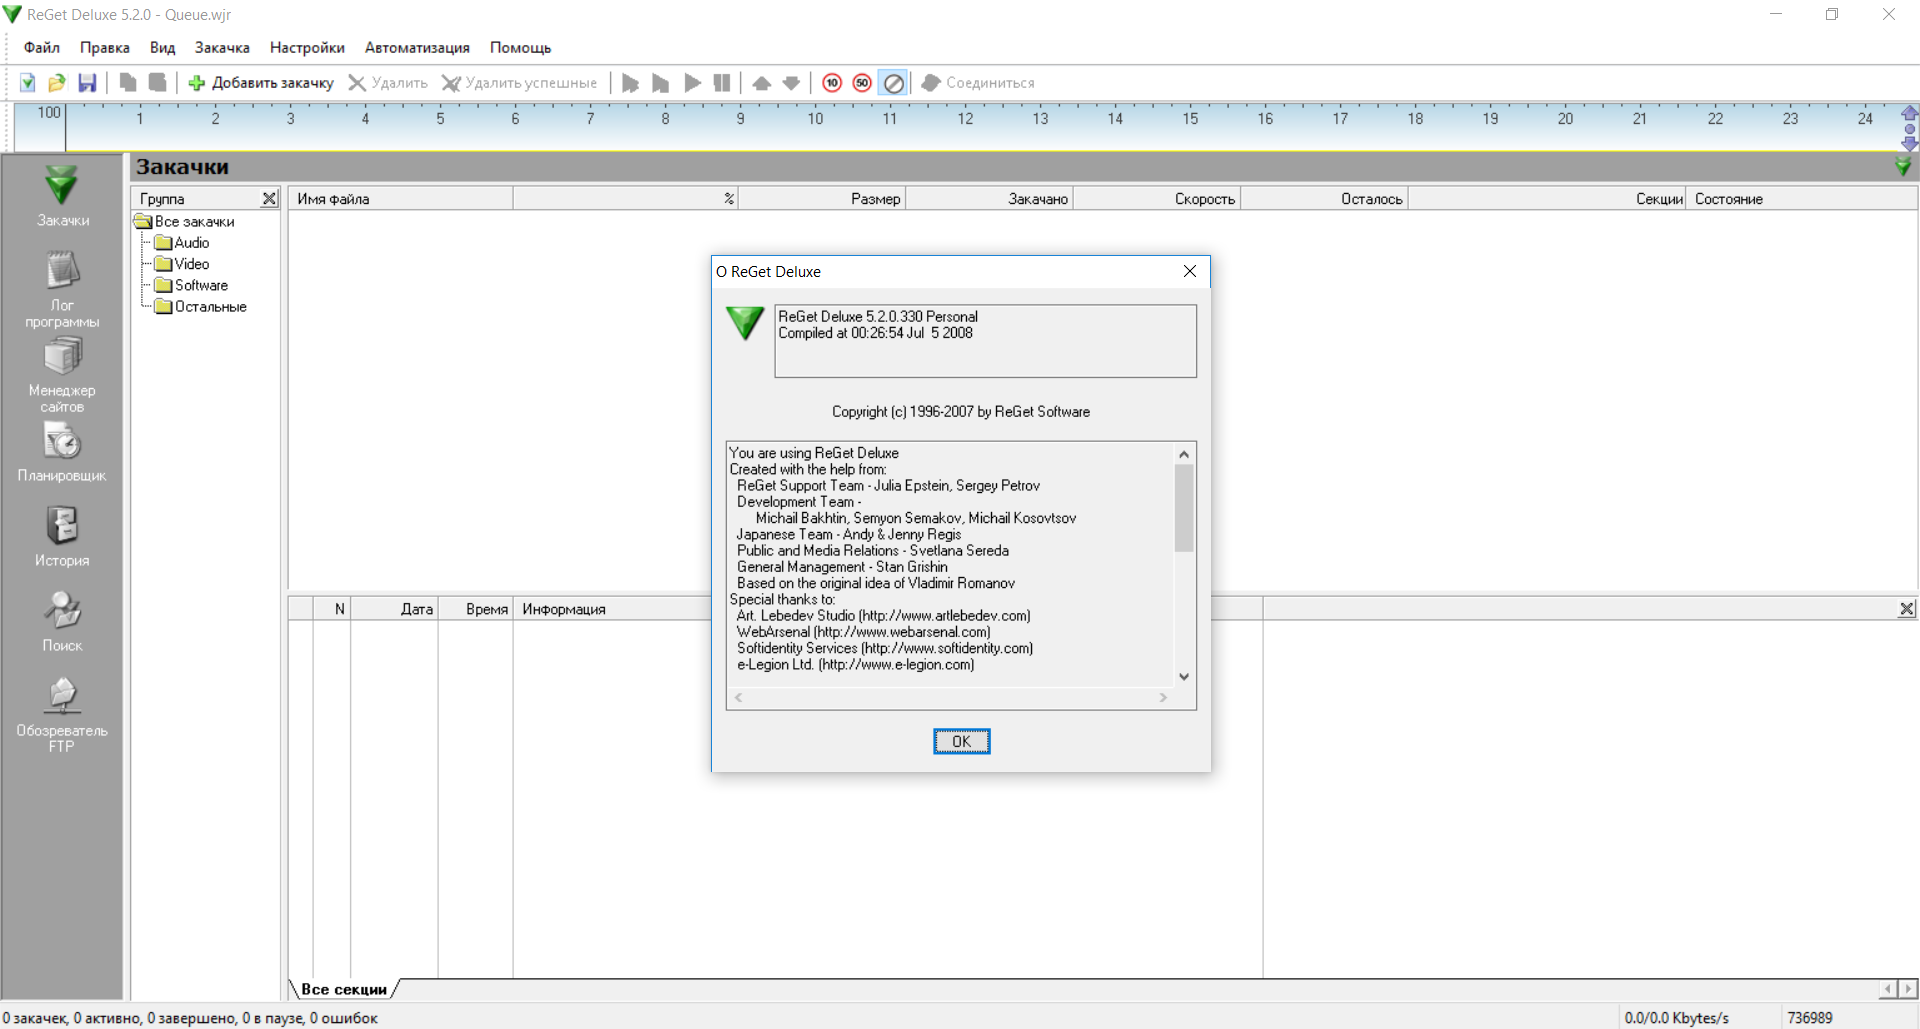Sort by the Скорость column header
Viewport: 1920px width, 1029px height.
coord(1156,199)
